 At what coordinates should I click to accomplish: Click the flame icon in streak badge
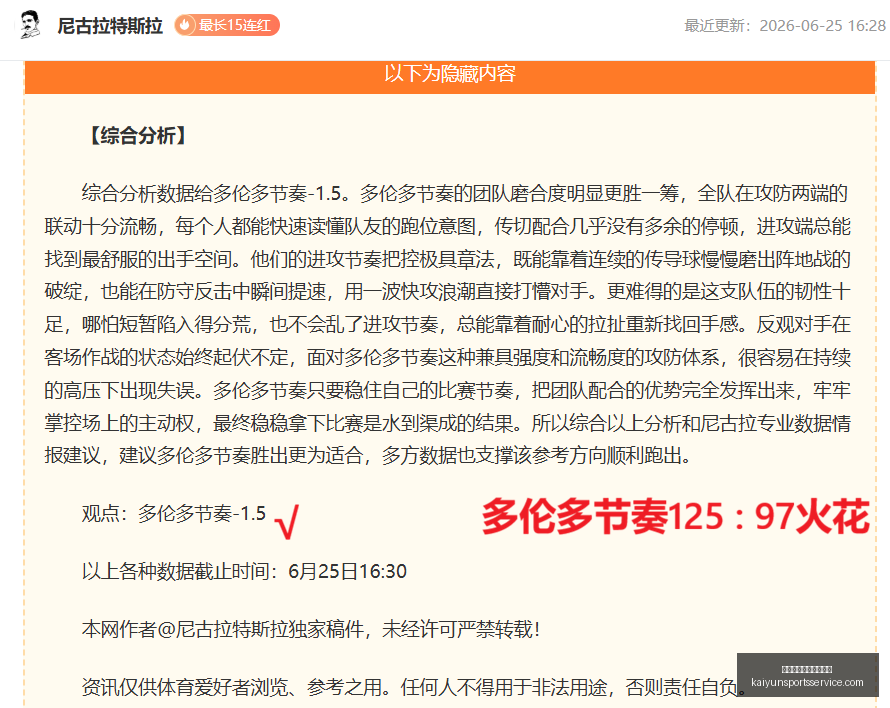pyautogui.click(x=184, y=25)
